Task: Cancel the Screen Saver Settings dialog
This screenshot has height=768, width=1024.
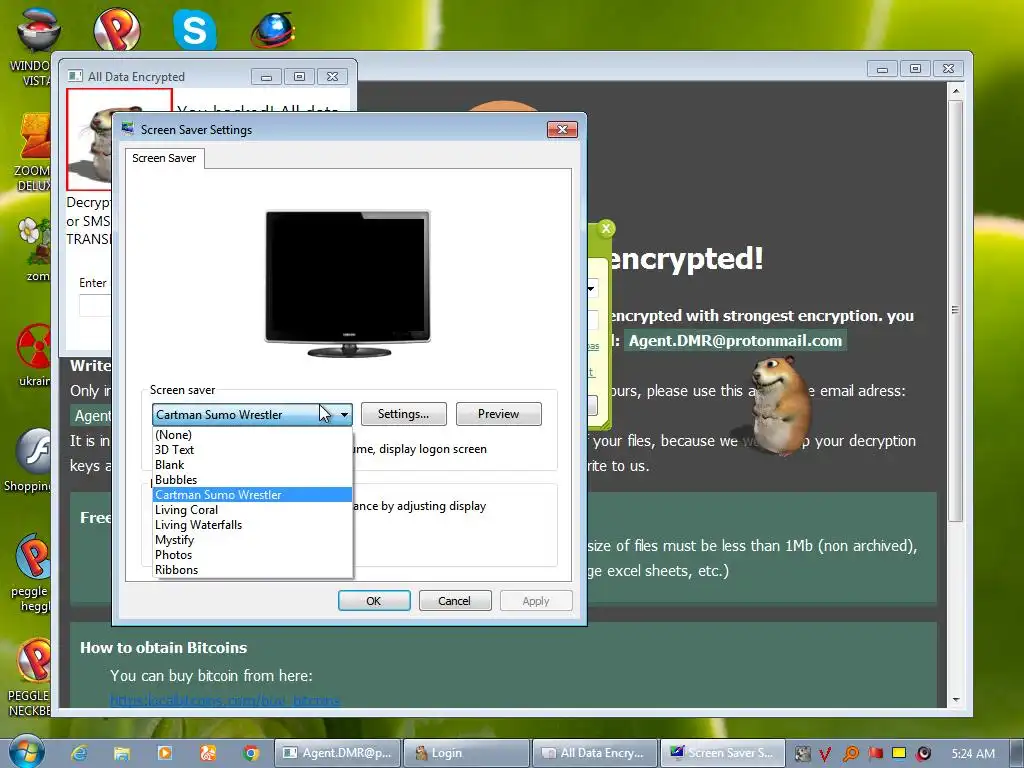Action: pos(455,601)
